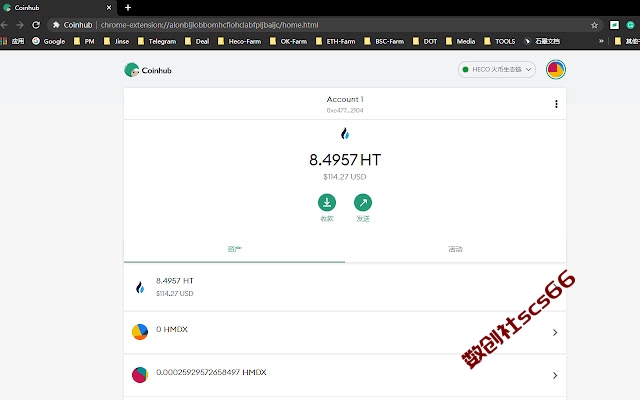Click the green send arrow icon
640x400 pixels.
(363, 202)
